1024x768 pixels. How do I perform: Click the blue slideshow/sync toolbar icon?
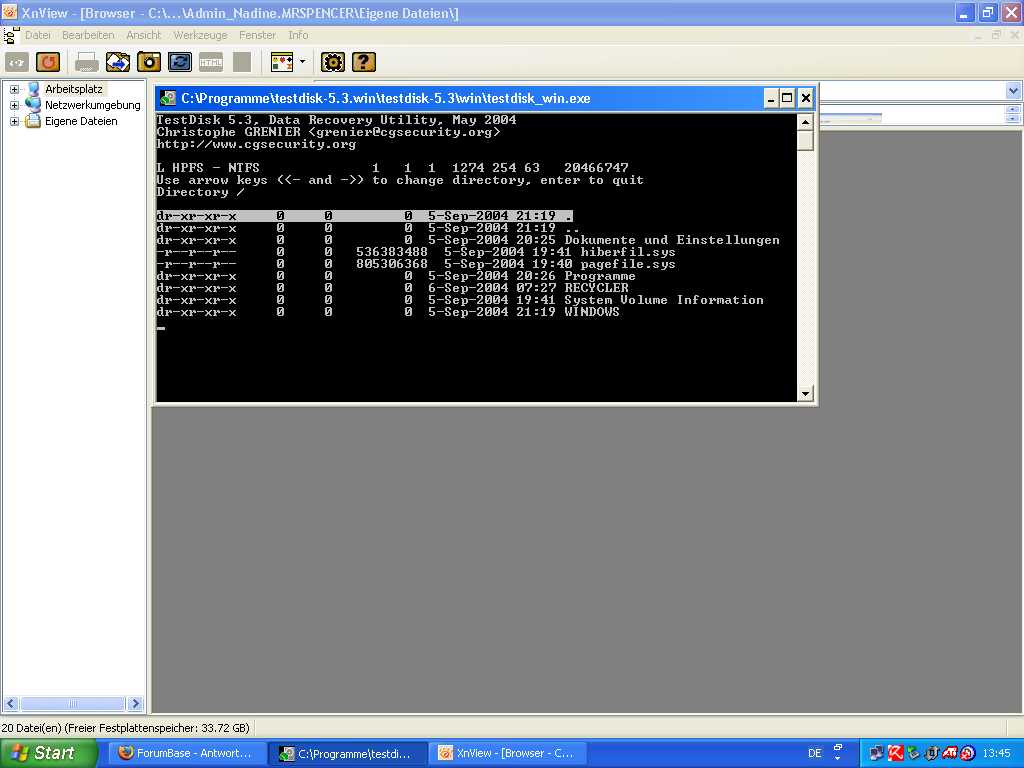click(x=180, y=62)
